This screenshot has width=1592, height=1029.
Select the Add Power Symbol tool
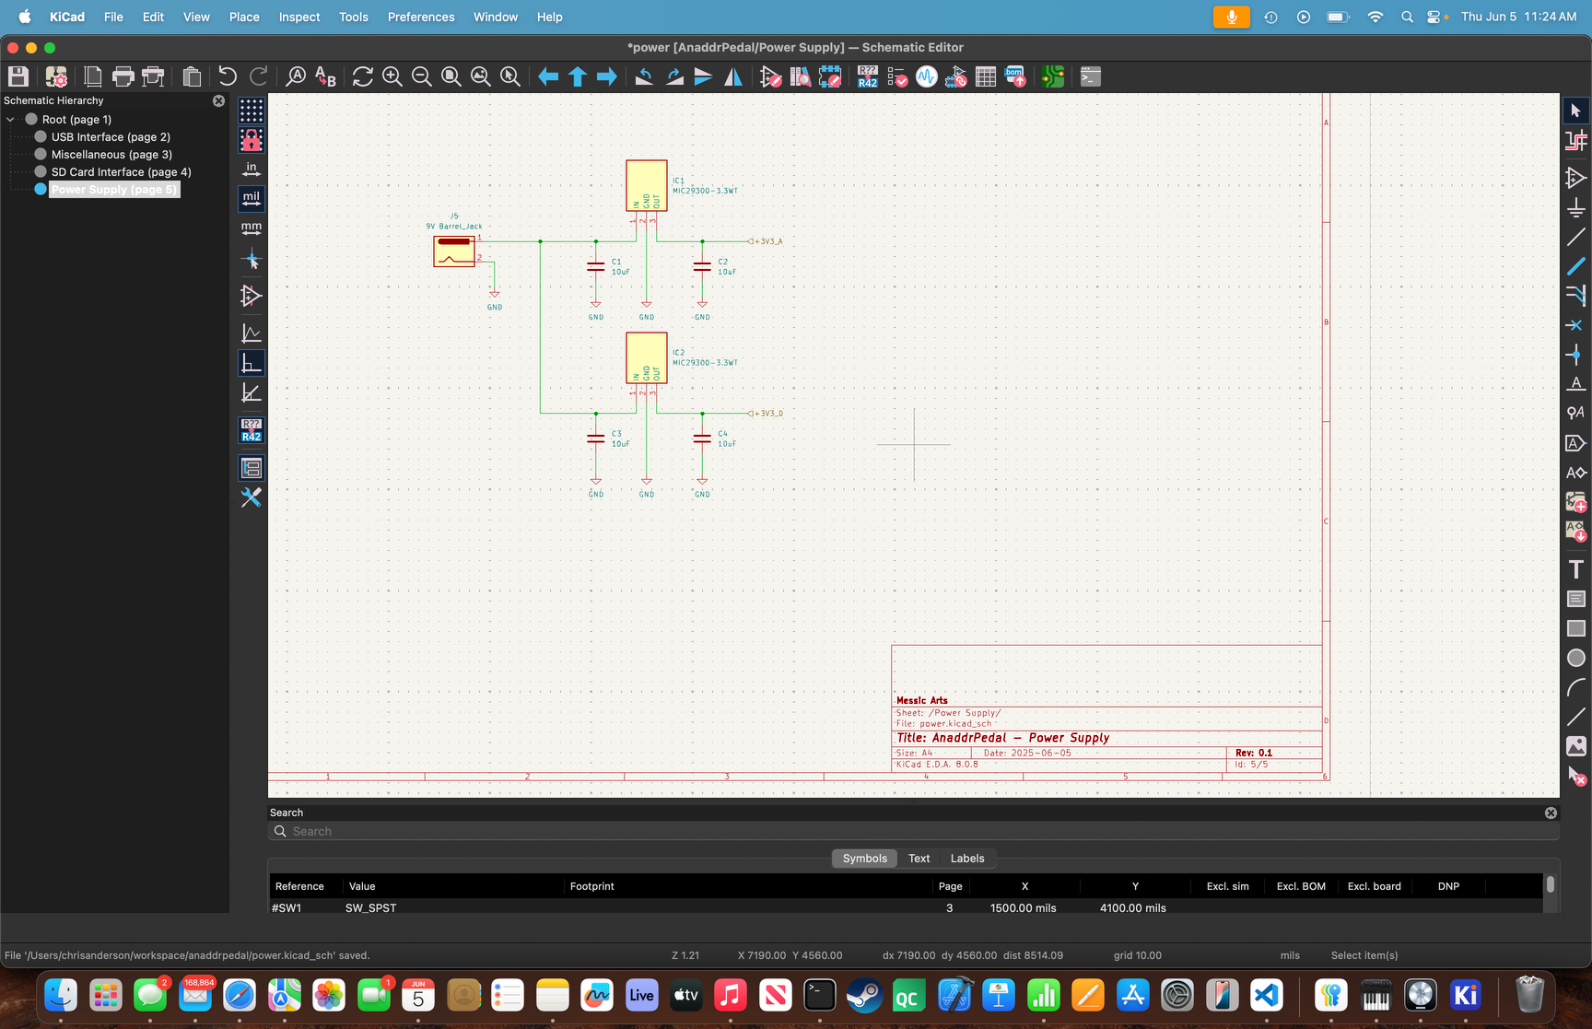pyautogui.click(x=1576, y=208)
